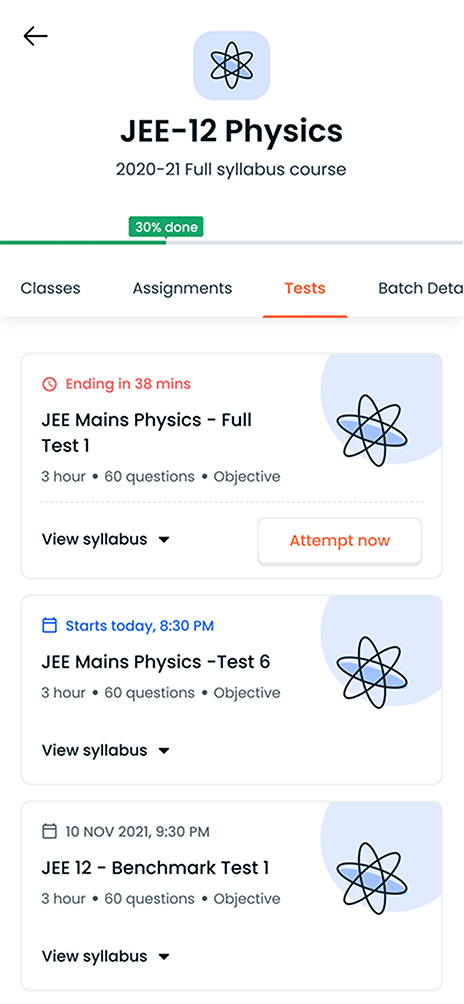Open JEE Mains Physics - Full Test 1 title
Image resolution: width=464 pixels, height=1004 pixels.
pyautogui.click(x=147, y=433)
